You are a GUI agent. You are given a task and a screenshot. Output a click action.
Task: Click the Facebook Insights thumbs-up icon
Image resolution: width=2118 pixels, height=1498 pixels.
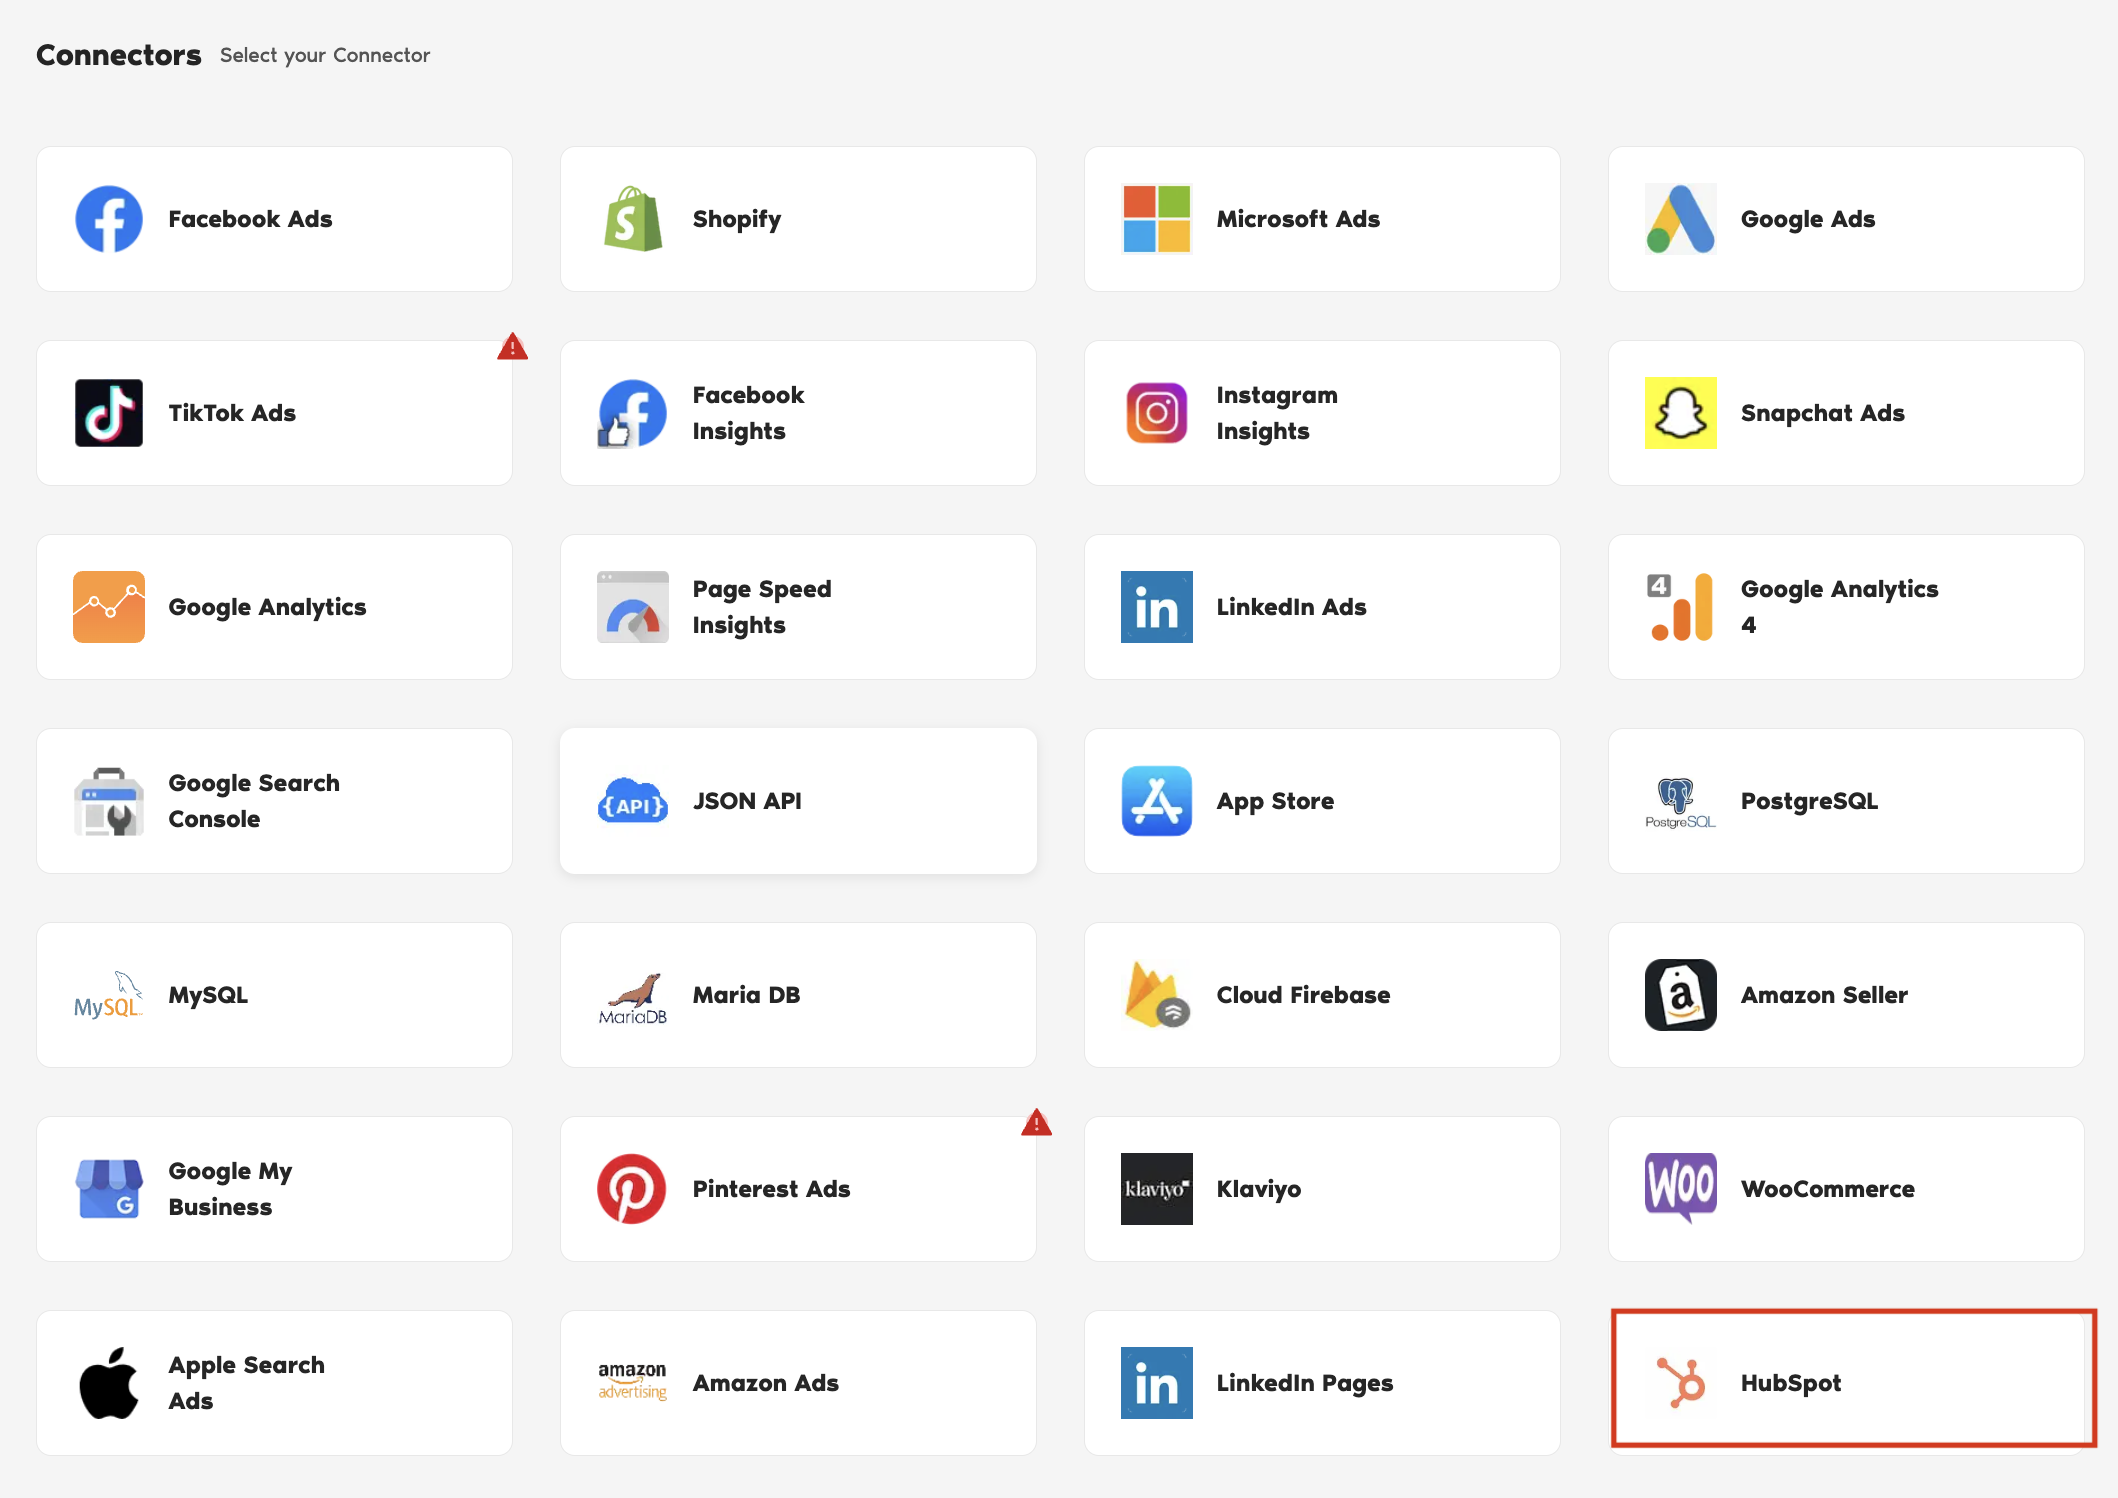click(x=633, y=413)
